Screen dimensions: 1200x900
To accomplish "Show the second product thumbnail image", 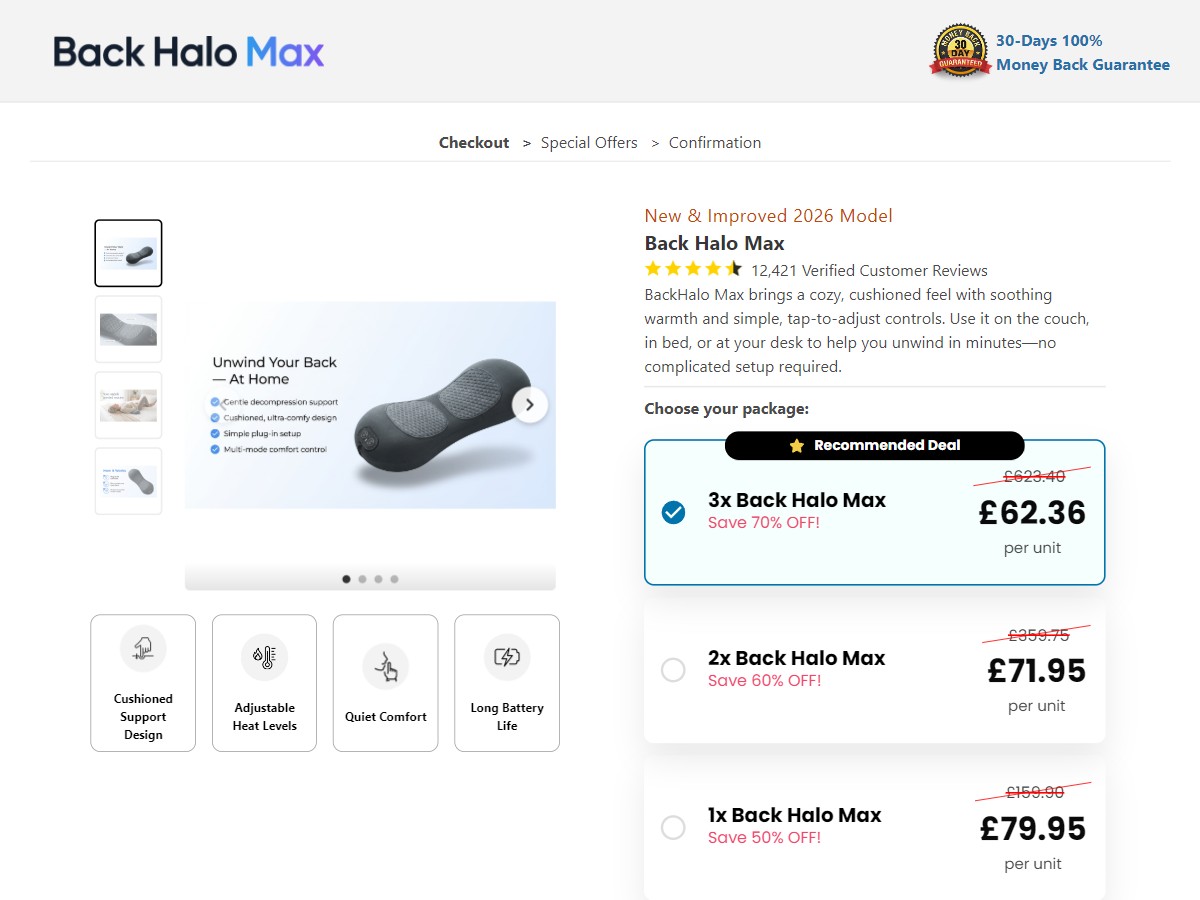I will (x=128, y=329).
